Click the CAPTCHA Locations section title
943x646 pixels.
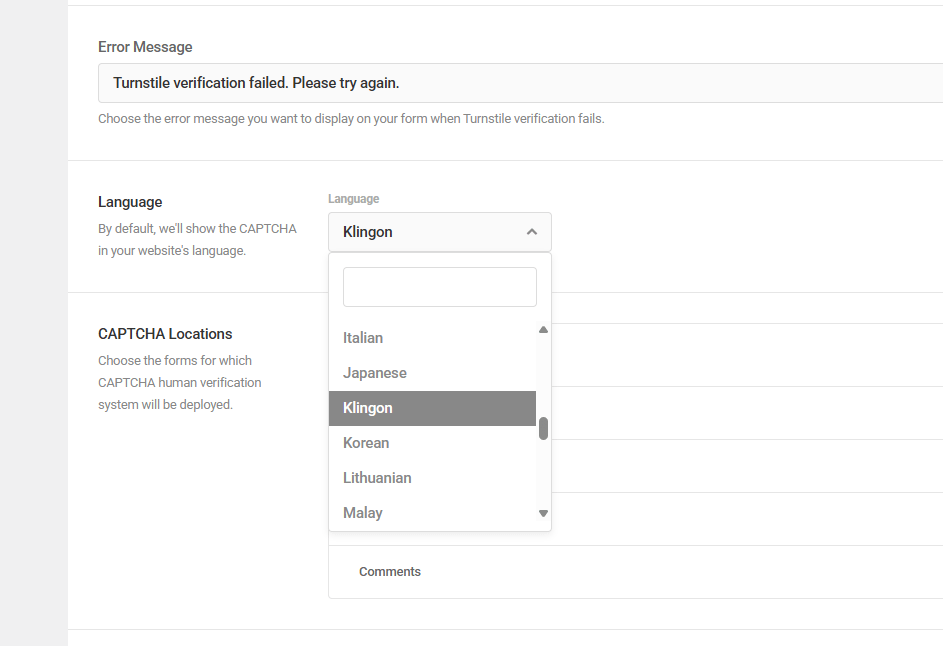pos(165,333)
